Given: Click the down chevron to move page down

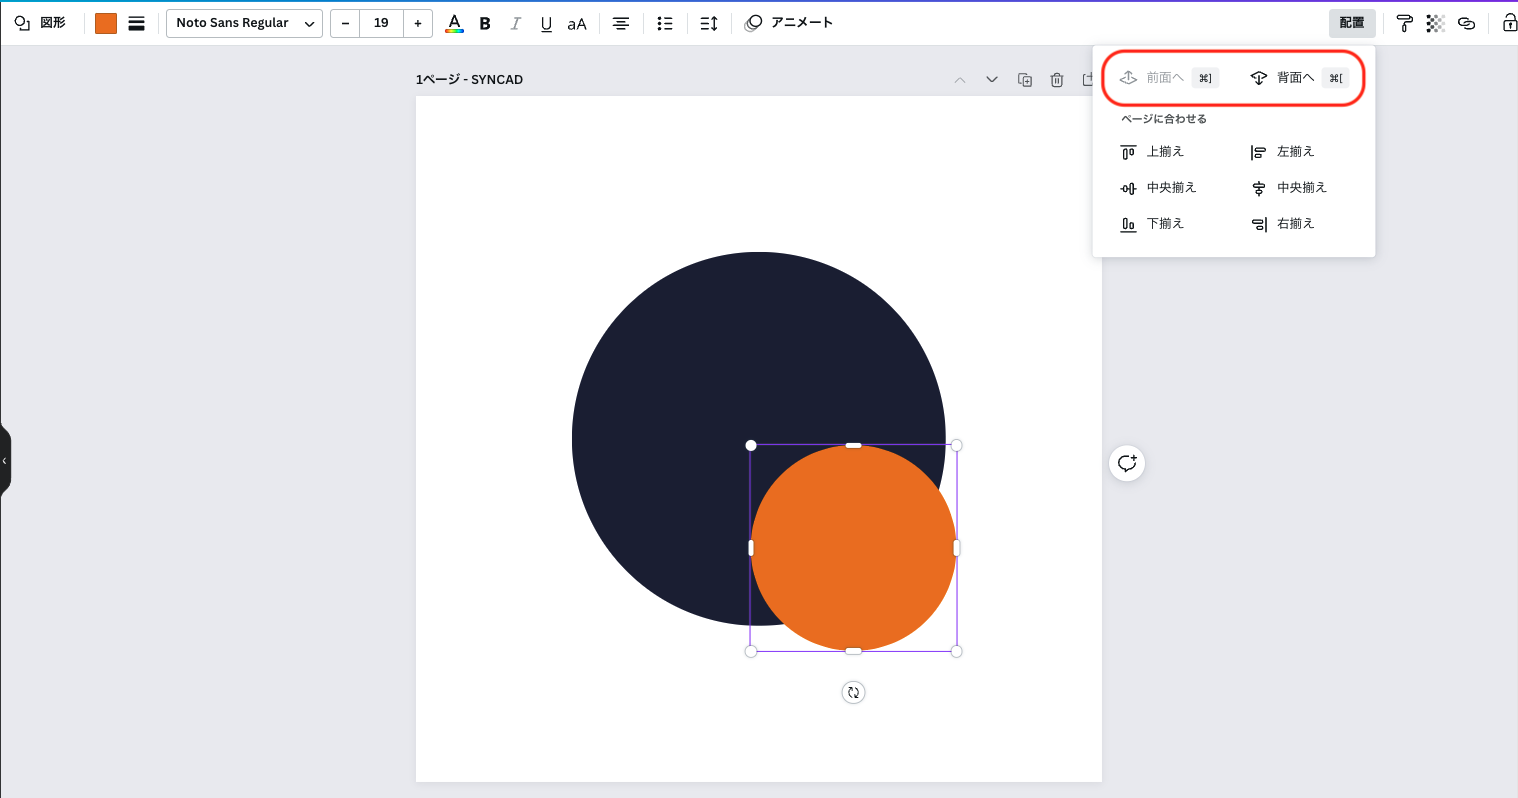Looking at the screenshot, I should point(992,79).
